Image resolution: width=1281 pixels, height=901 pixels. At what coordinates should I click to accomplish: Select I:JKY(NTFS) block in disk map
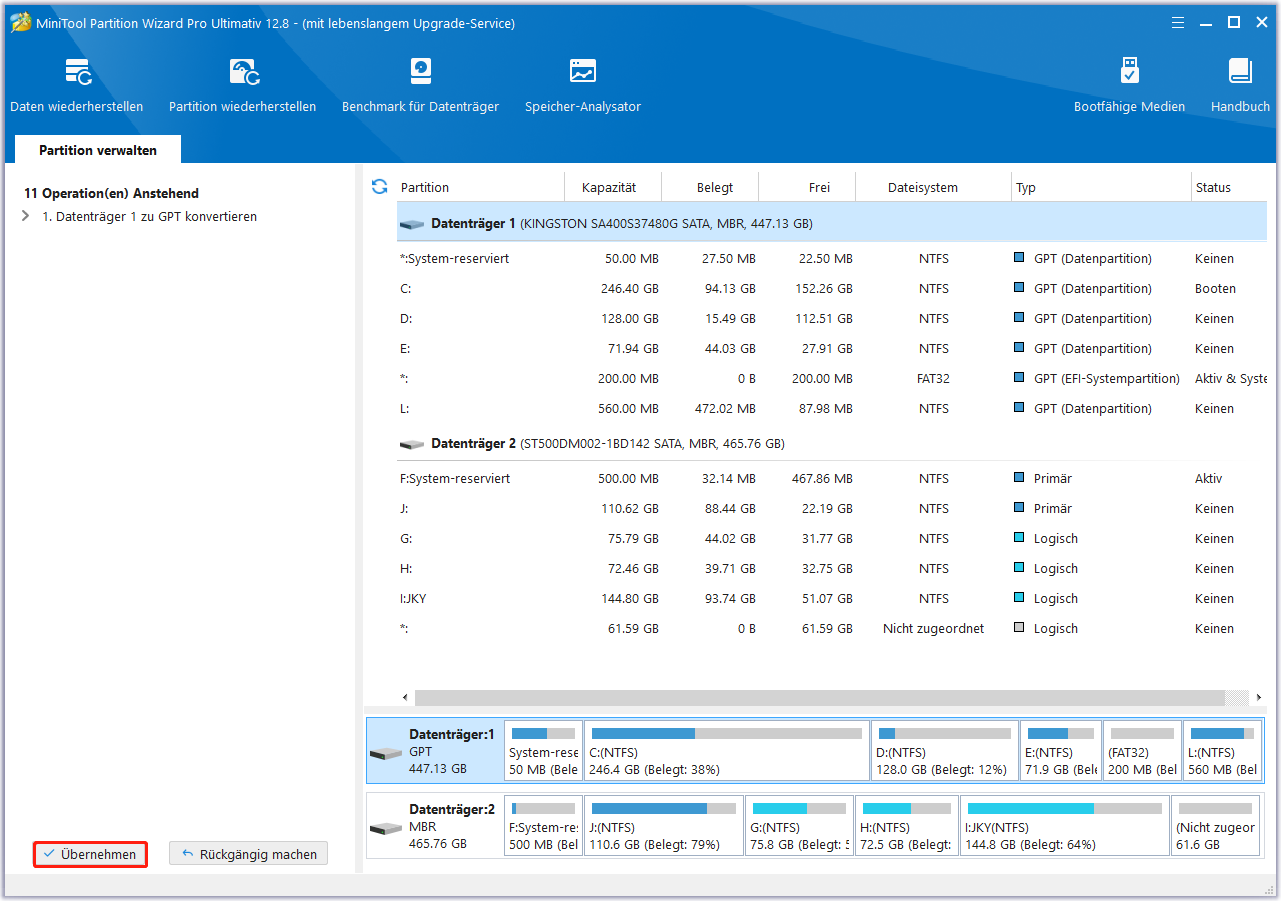1065,826
